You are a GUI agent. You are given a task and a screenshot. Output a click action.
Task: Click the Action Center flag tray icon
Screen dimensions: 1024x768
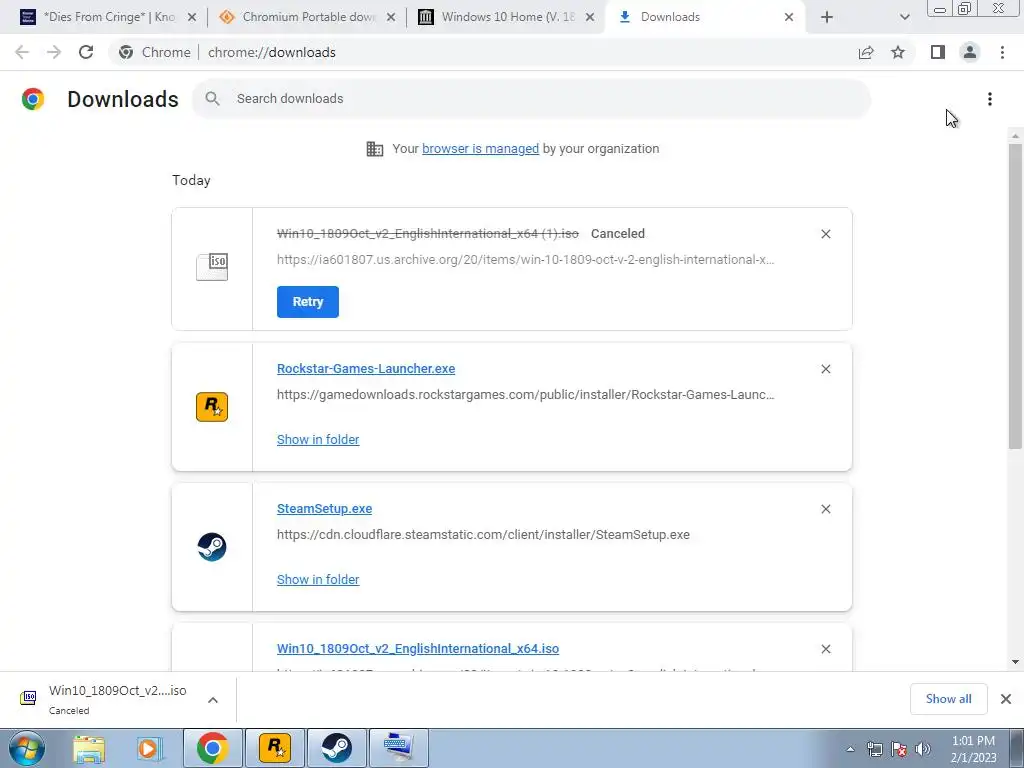[x=899, y=748]
